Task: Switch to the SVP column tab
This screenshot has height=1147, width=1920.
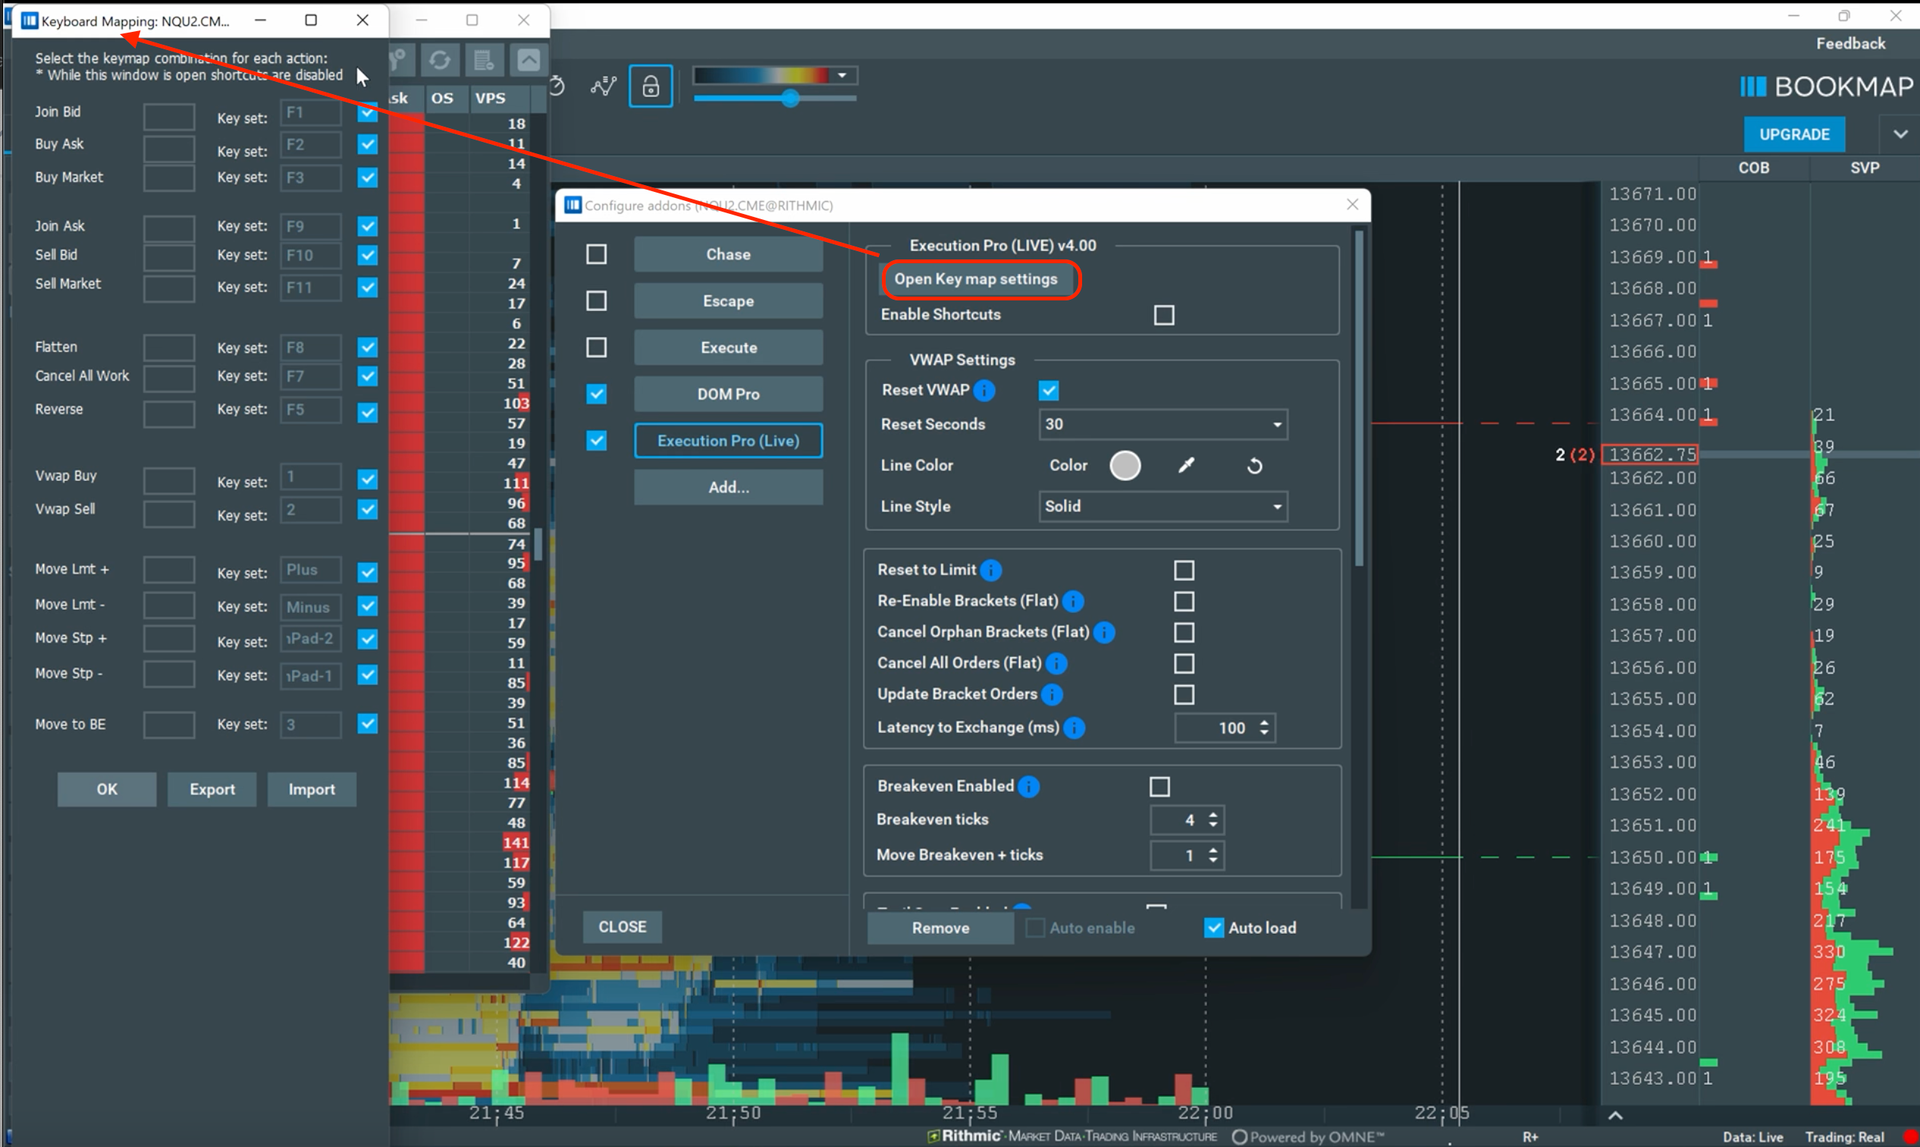Action: pos(1863,168)
